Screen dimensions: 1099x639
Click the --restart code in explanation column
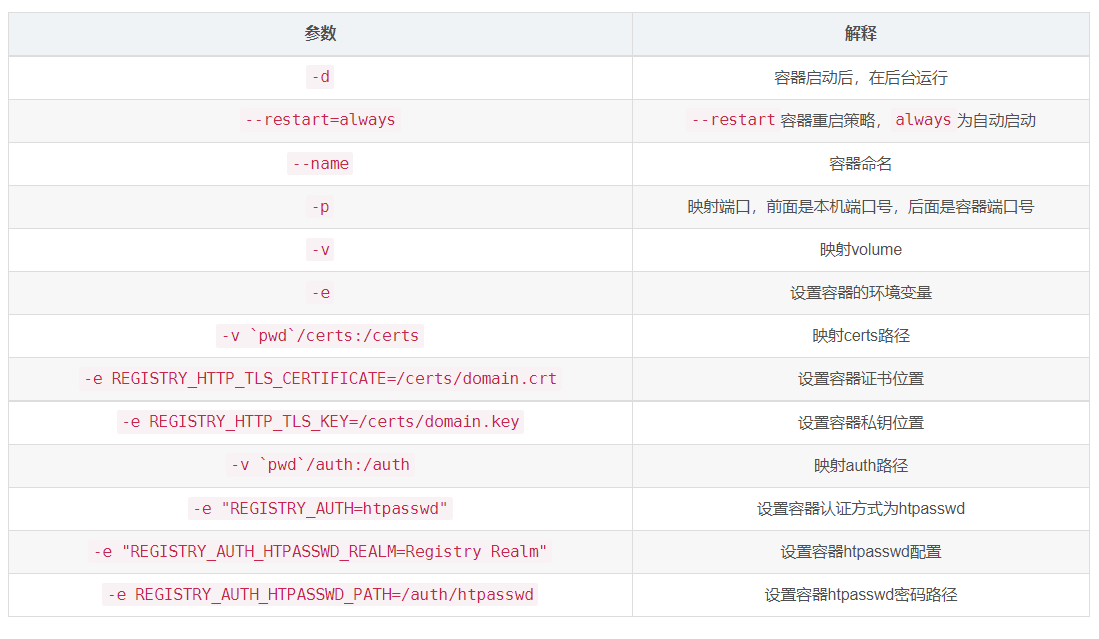click(732, 121)
